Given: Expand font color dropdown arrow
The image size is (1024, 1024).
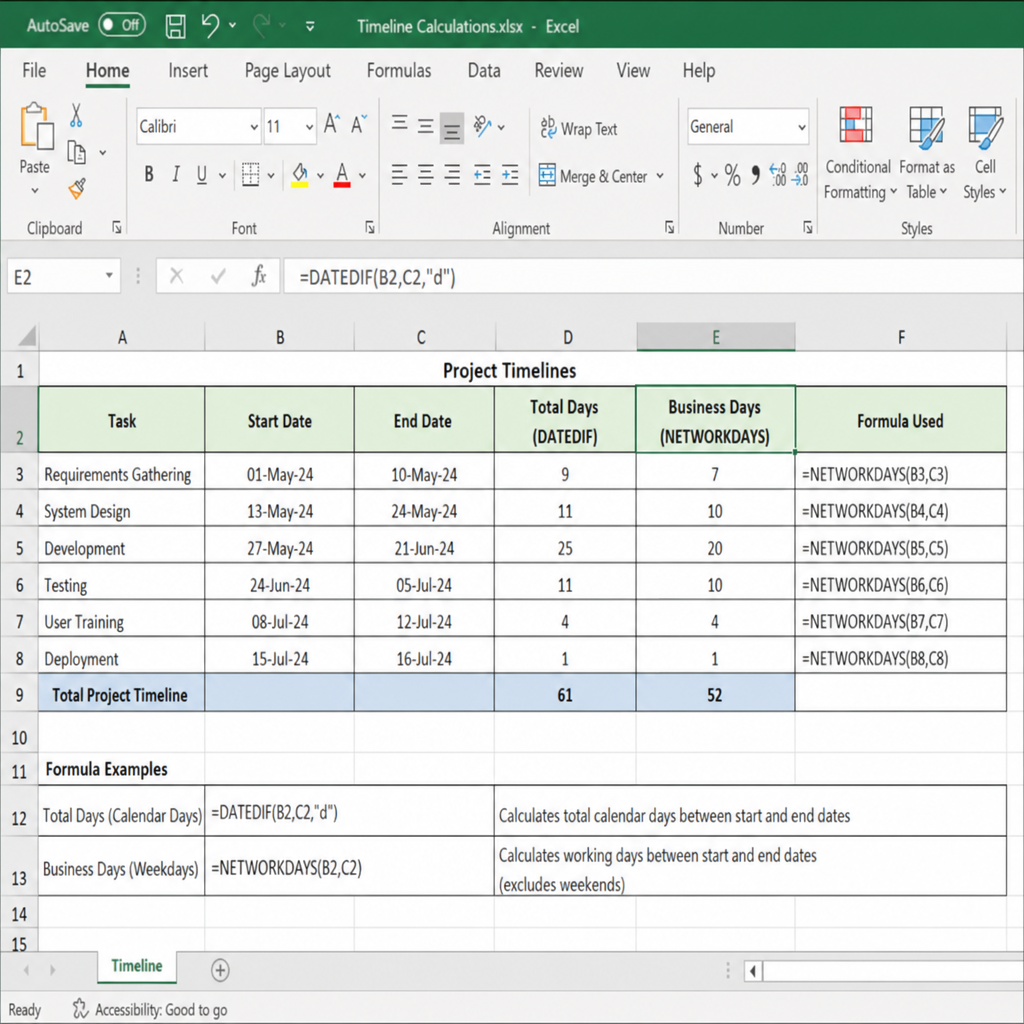Looking at the screenshot, I should click(x=362, y=176).
